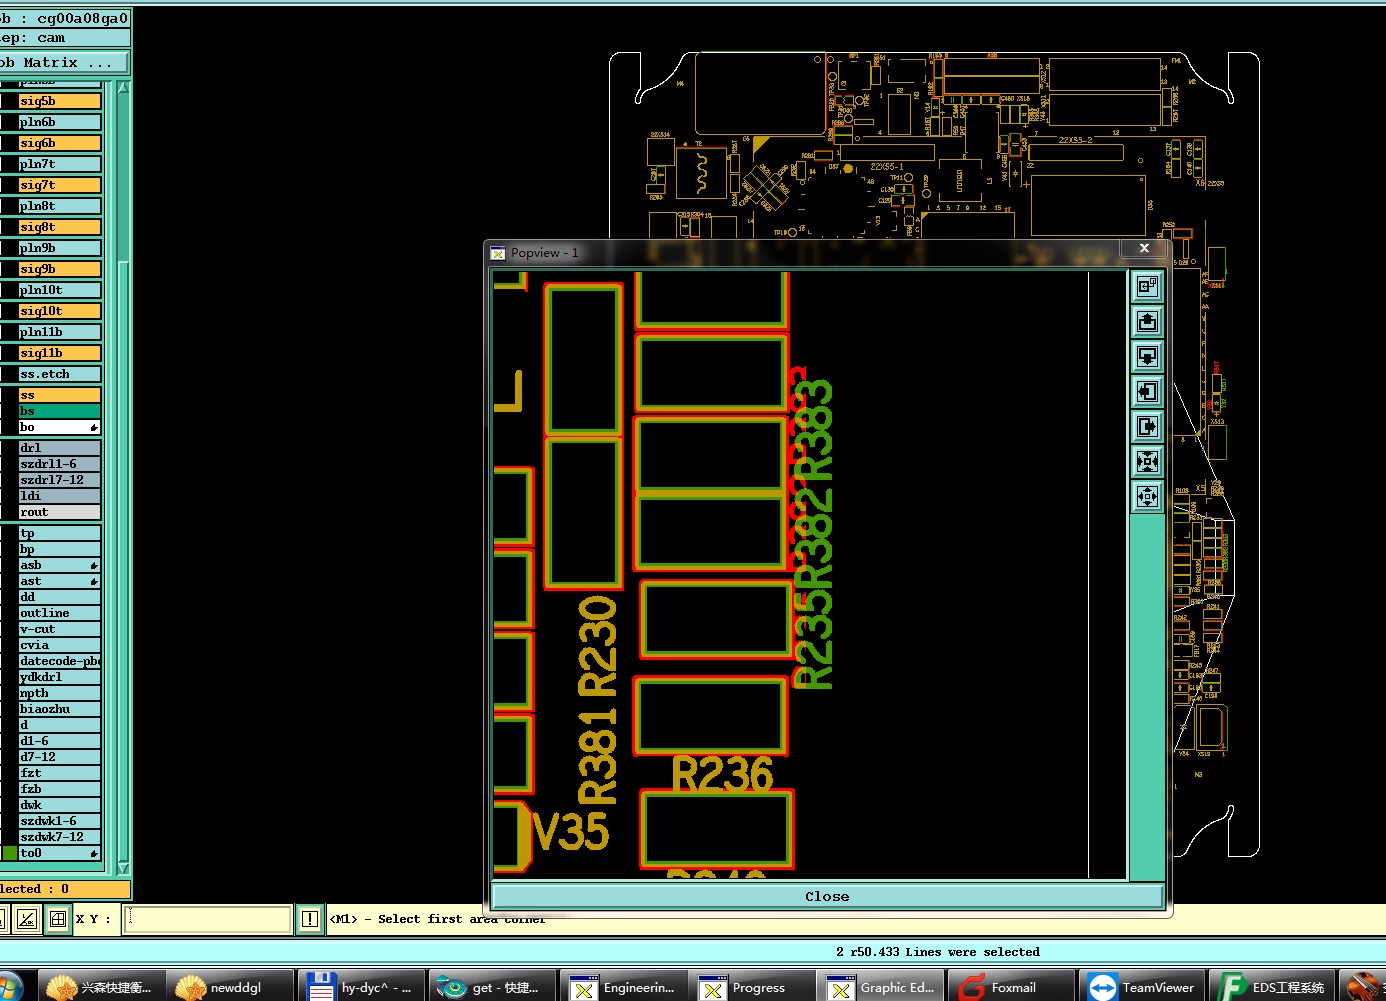Click the layer list scroll up arrow
The width and height of the screenshot is (1386, 1001).
click(124, 88)
